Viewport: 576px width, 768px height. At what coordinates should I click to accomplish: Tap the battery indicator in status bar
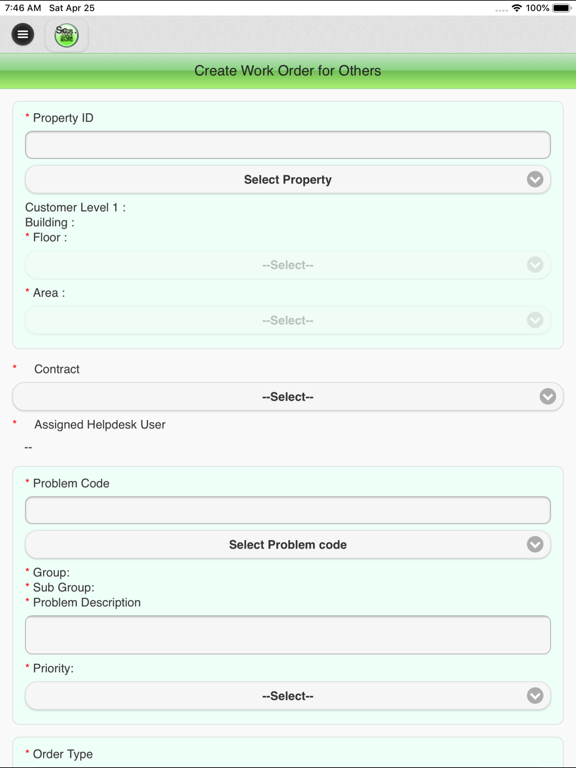click(x=561, y=8)
